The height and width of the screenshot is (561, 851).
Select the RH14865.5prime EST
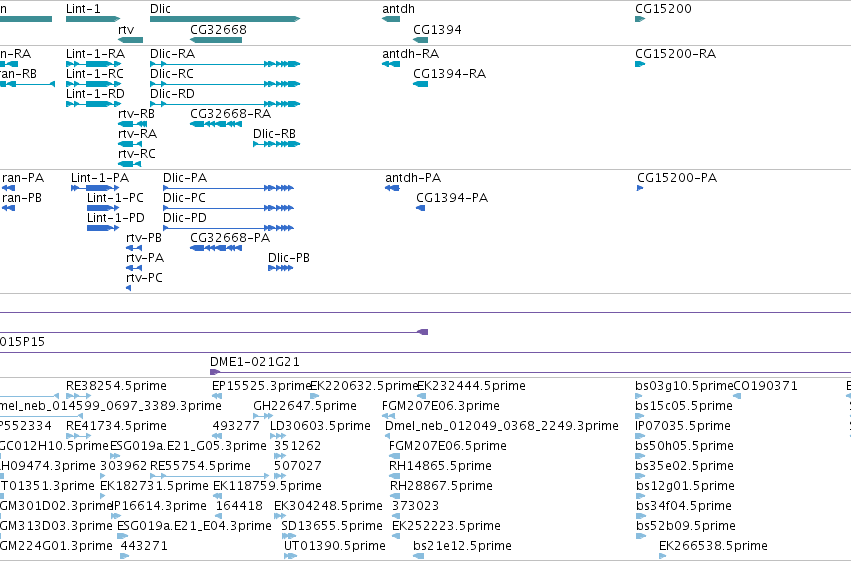[395, 476]
